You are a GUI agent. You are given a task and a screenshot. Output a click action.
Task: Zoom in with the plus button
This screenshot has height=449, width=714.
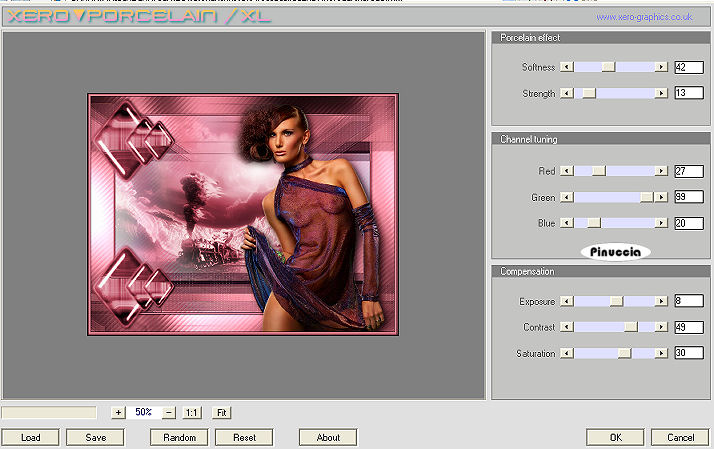click(x=118, y=413)
